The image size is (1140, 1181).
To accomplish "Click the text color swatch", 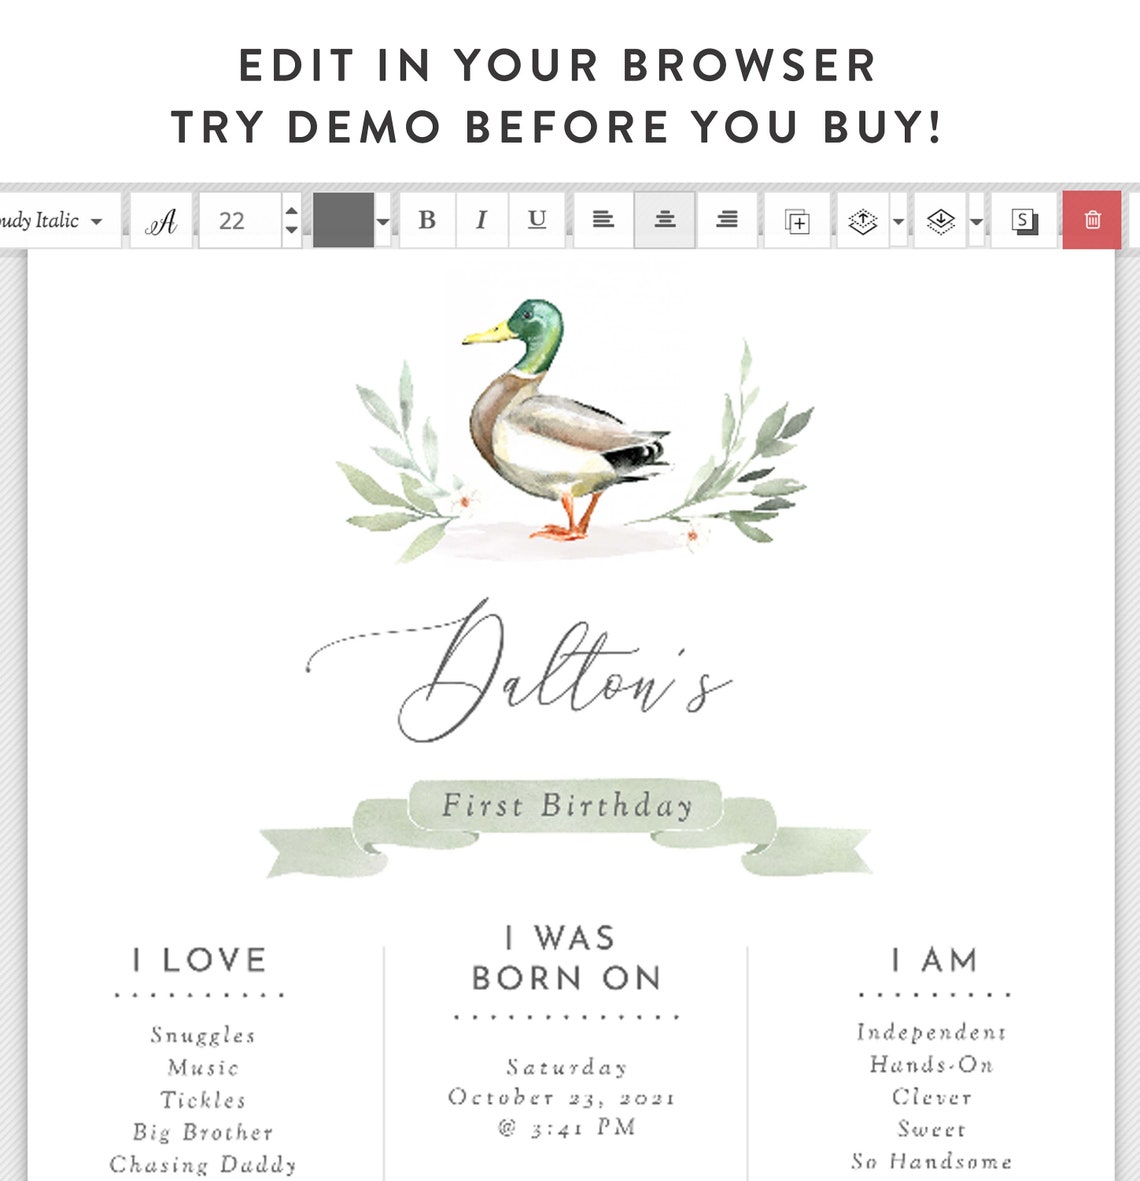I will pos(344,220).
